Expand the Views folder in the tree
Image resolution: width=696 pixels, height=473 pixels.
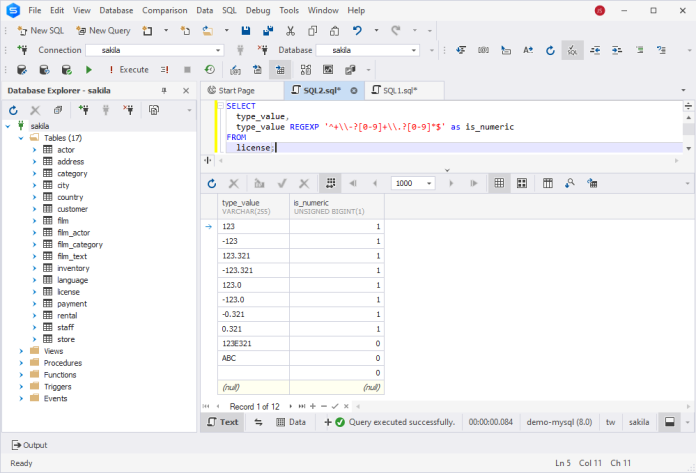coord(21,351)
